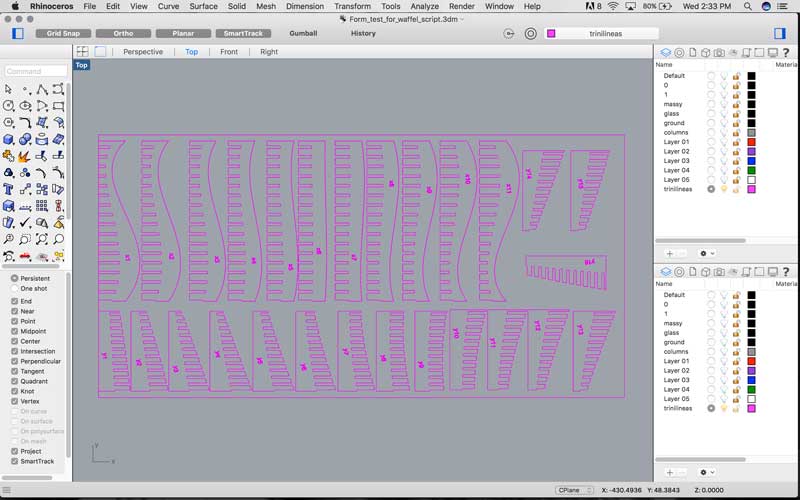Click the upper layers panel horizontal scrollbar
This screenshot has height=500, width=800.
pos(701,240)
